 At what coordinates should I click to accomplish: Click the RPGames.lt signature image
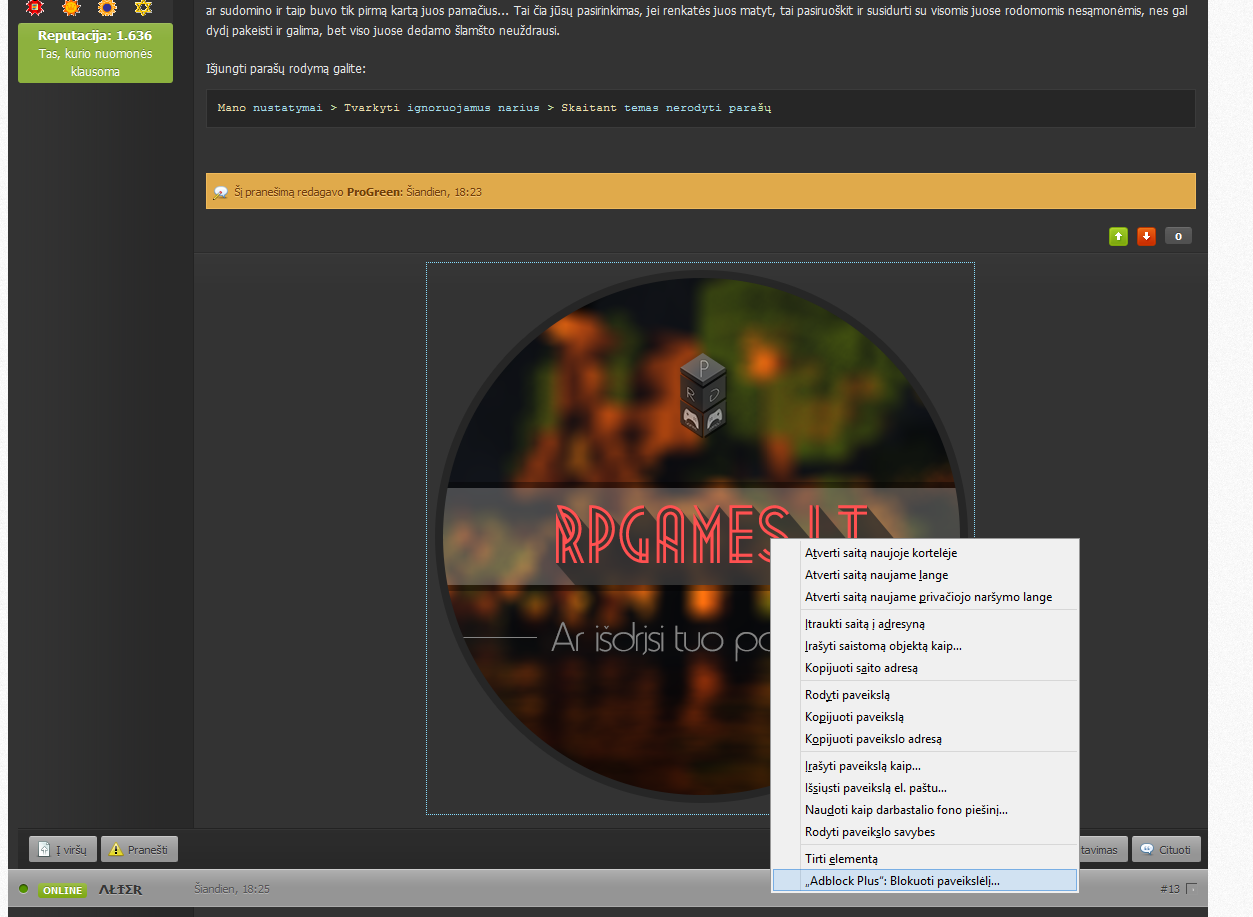click(700, 538)
